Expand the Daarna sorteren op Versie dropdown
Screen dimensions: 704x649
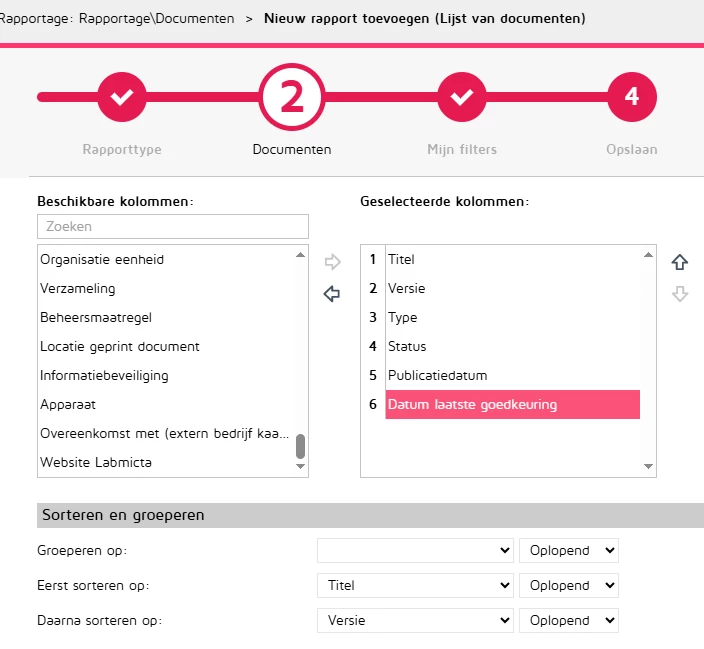(416, 620)
